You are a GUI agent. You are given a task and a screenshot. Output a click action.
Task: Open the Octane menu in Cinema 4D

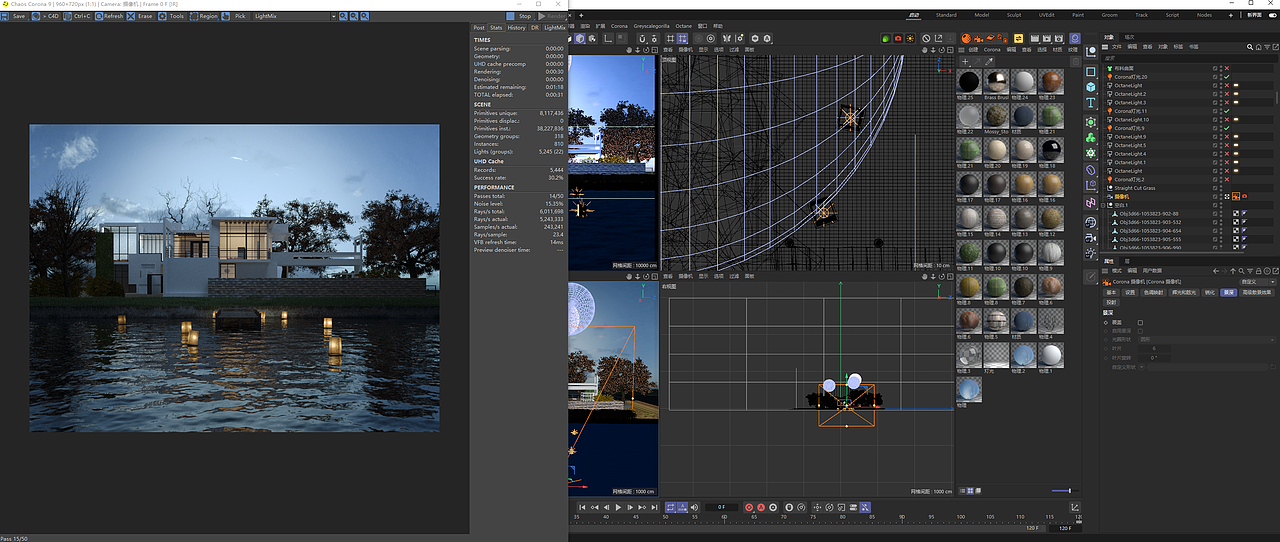(683, 26)
